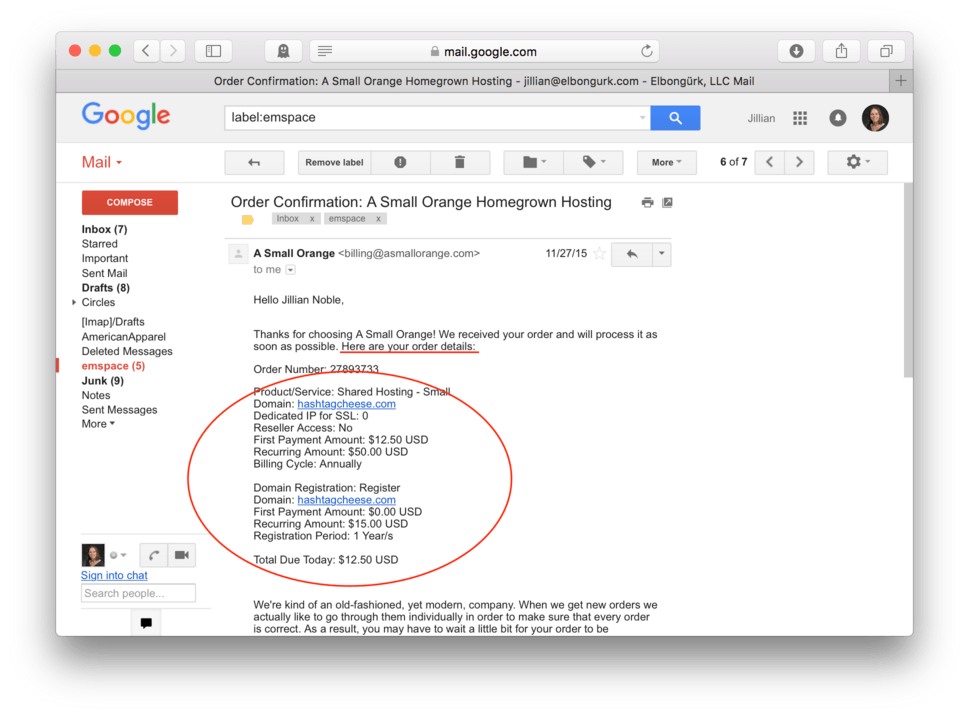Remove the emspace label with x
This screenshot has width=969, height=716.
[x=378, y=219]
